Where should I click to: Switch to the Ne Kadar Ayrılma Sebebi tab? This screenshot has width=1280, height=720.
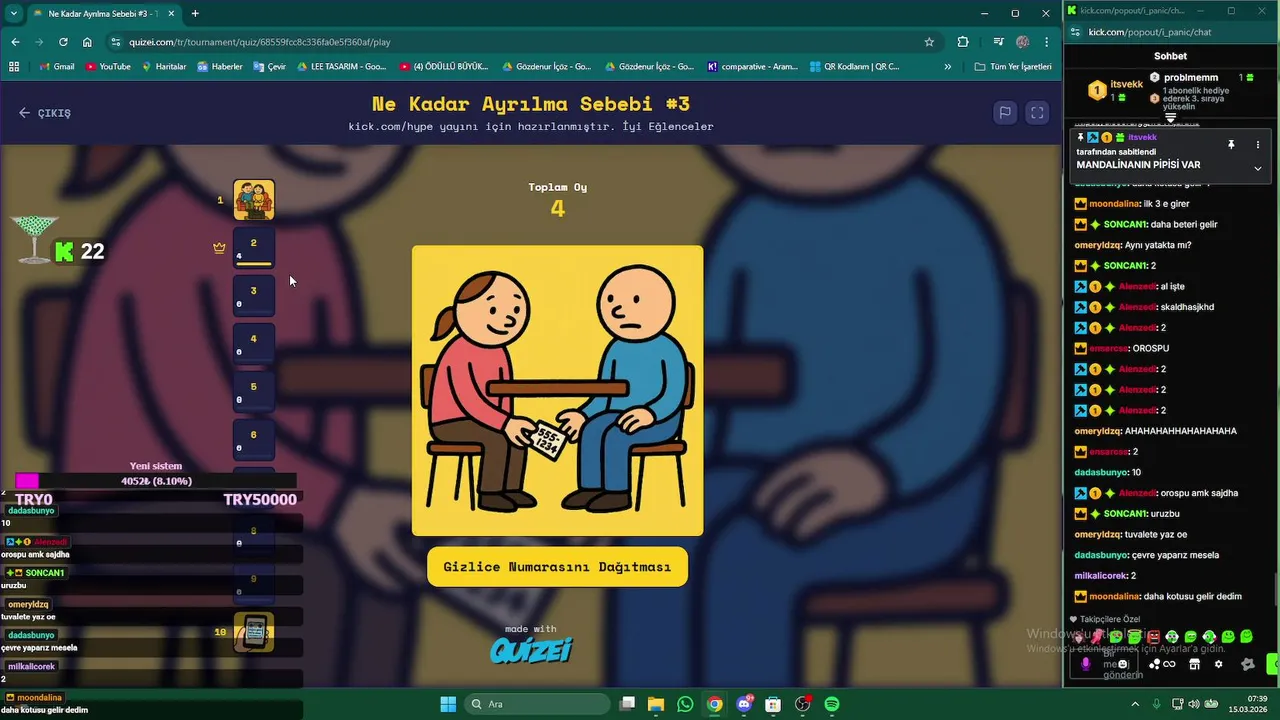103,14
